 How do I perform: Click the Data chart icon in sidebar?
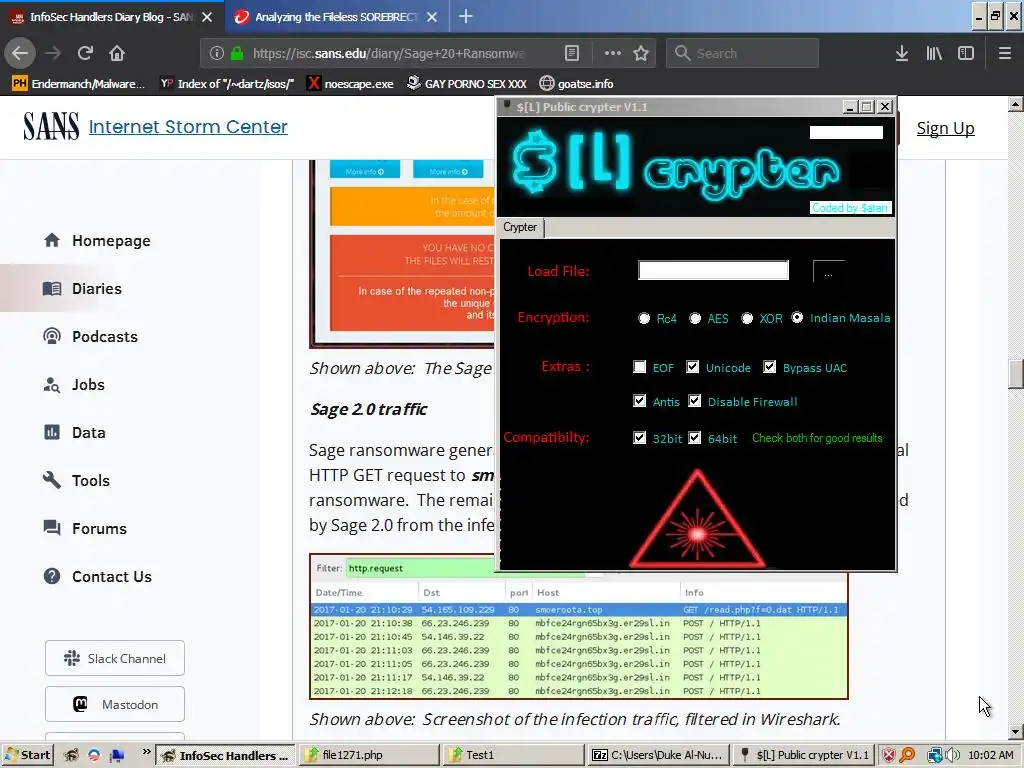(x=52, y=432)
